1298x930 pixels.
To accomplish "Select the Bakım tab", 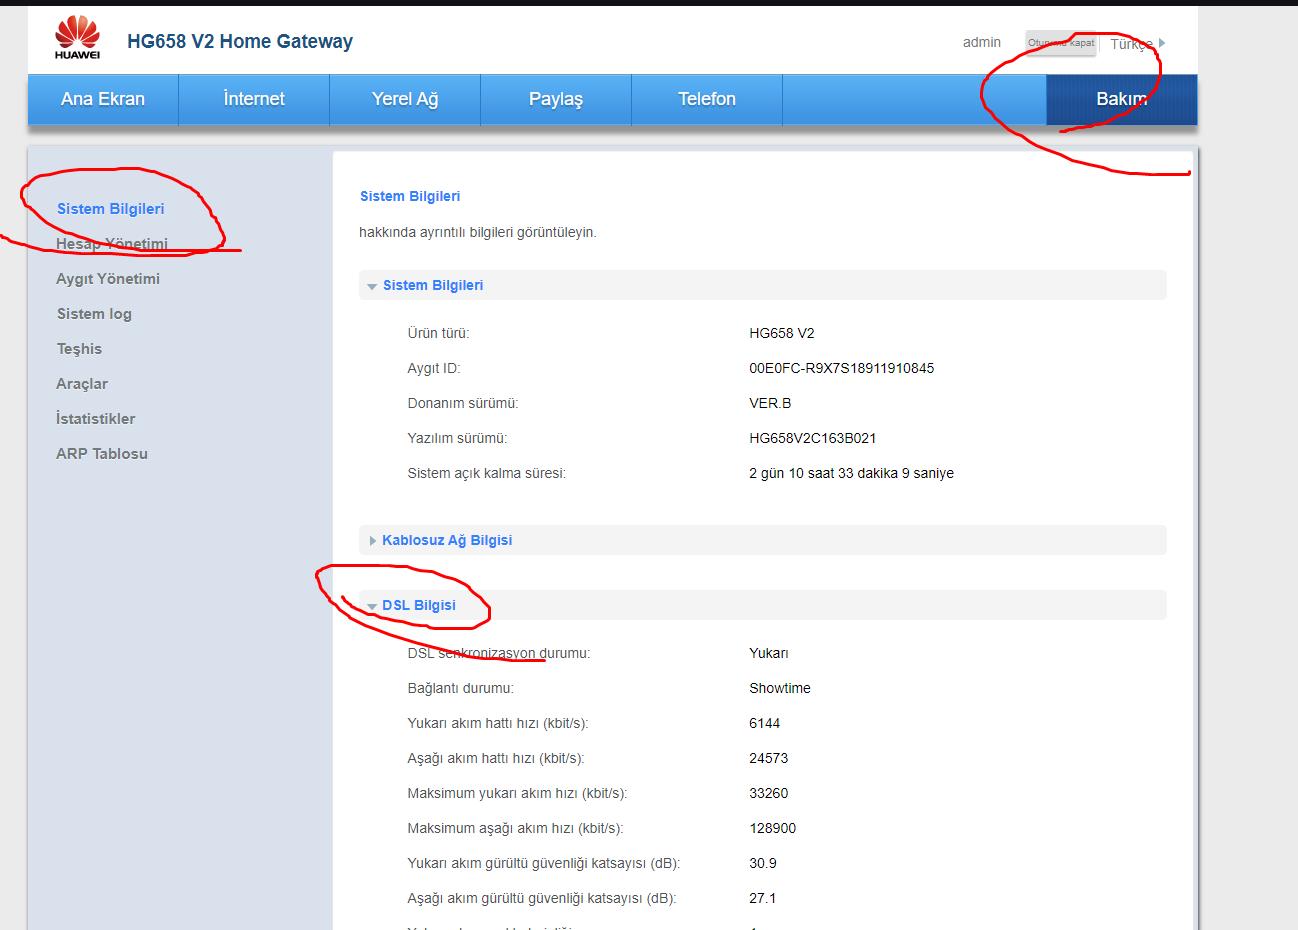I will tap(1121, 99).
